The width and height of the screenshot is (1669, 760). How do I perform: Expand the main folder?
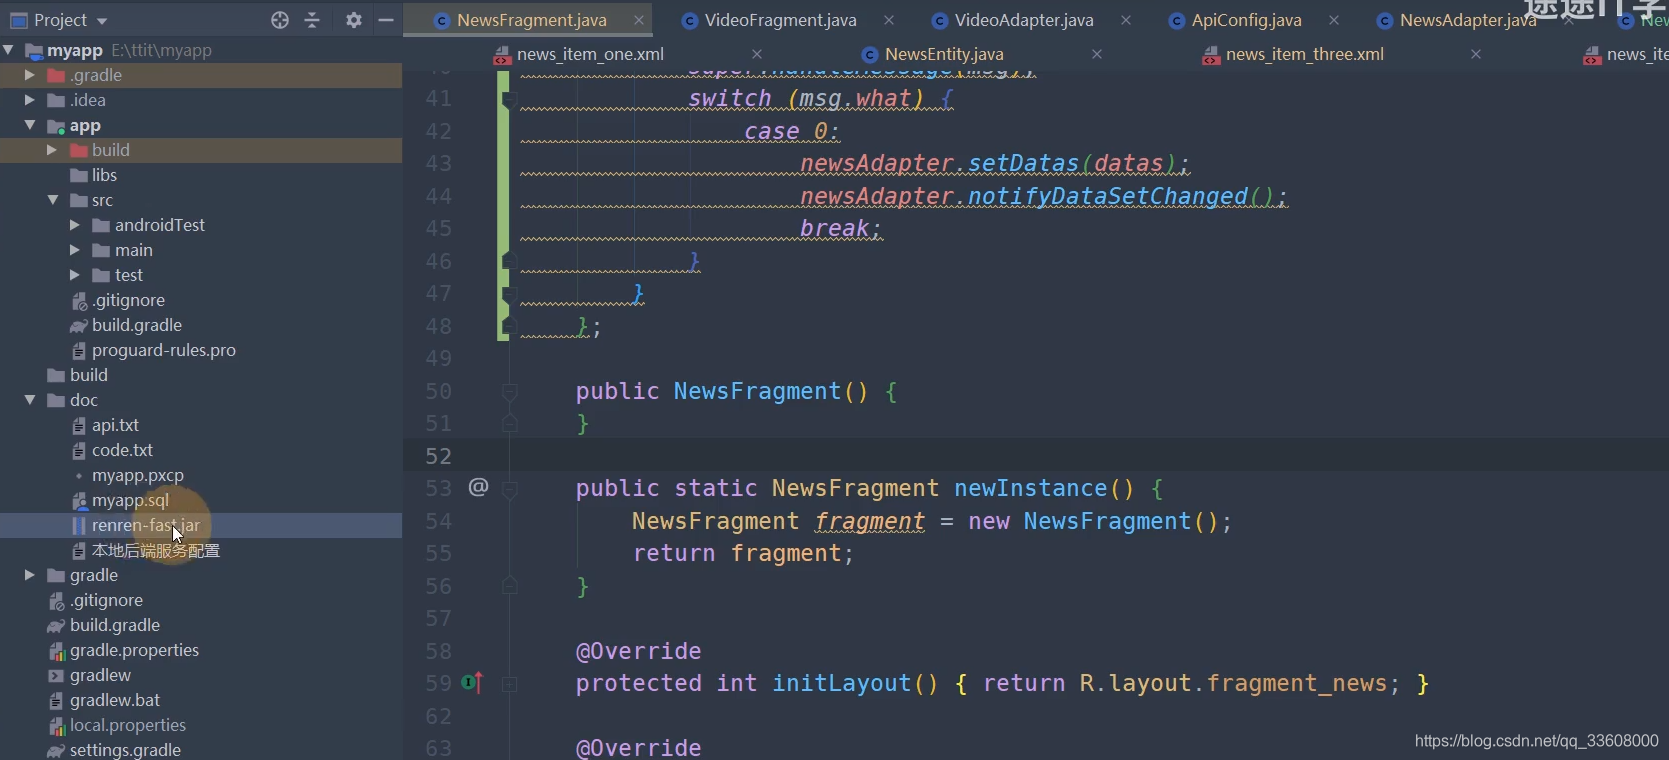(x=74, y=250)
